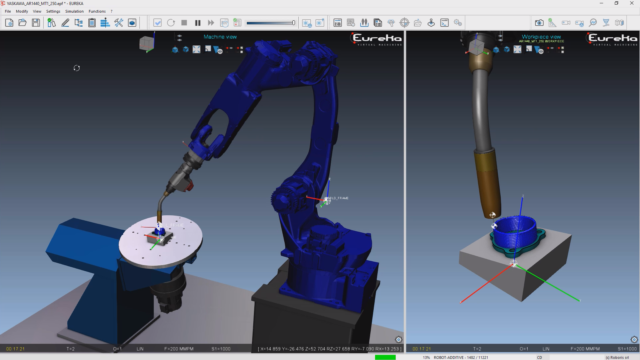Create a new project file

coord(9,23)
